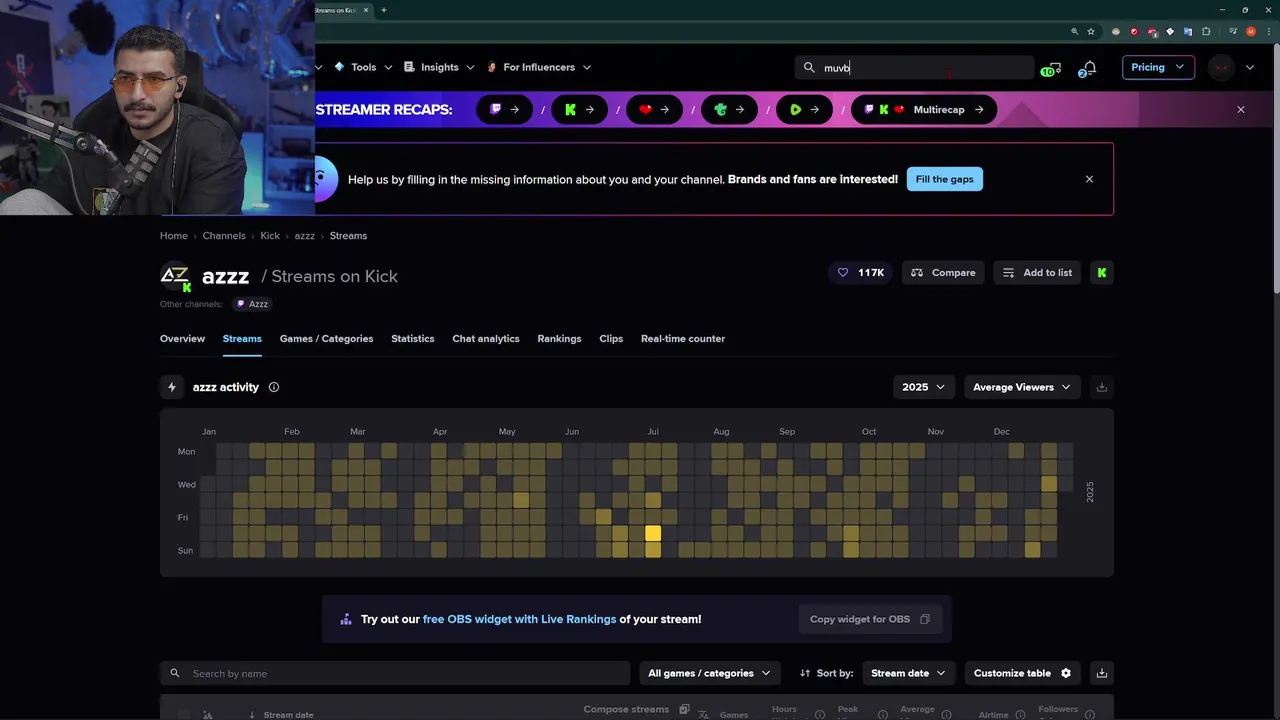Click the green Kick platform icon button

pyautogui.click(x=1101, y=273)
